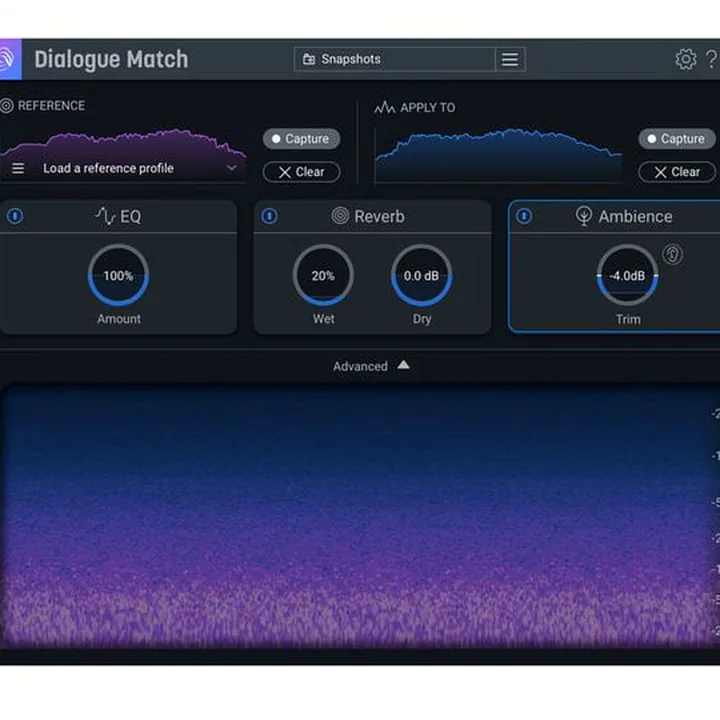Click the REFERENCE heading text
720x720 pixels.
click(x=51, y=106)
